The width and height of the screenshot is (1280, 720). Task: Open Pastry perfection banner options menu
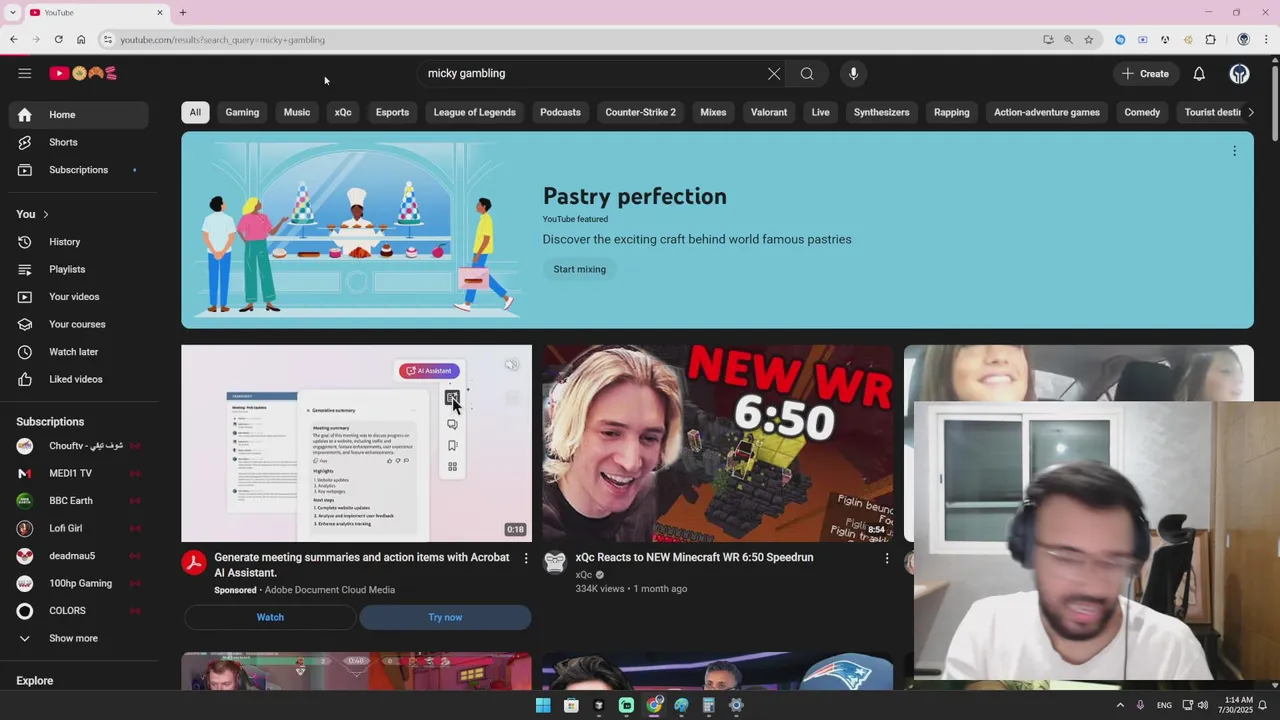coord(1234,151)
